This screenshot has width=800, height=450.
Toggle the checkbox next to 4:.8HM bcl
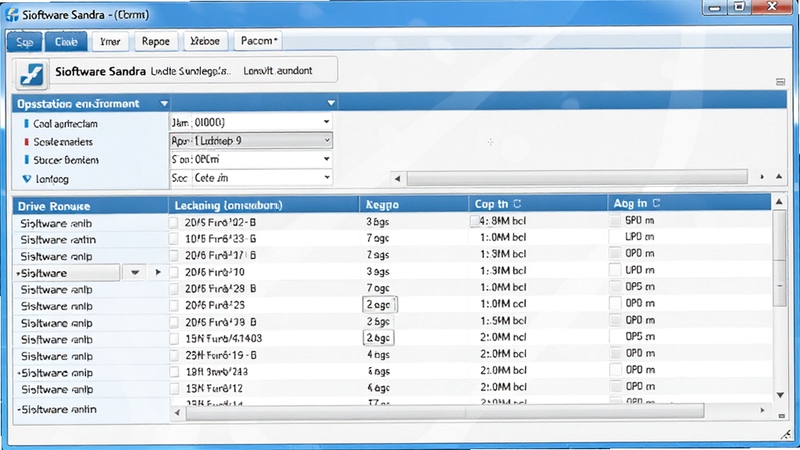tap(474, 221)
